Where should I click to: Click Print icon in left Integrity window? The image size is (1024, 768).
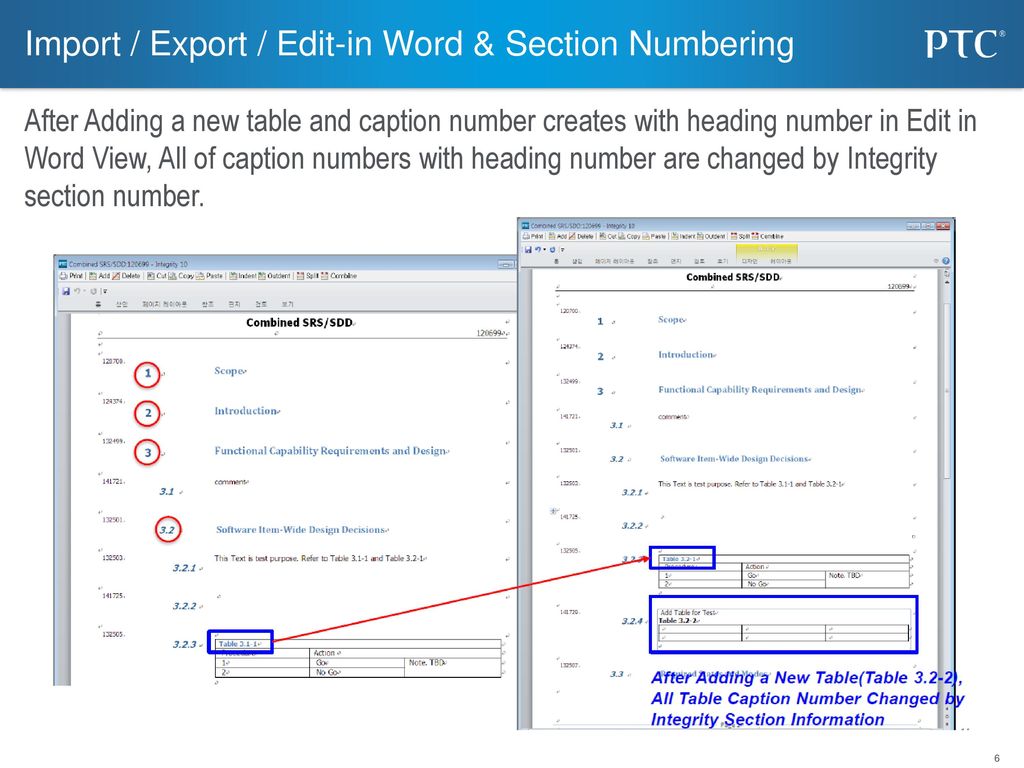point(64,276)
